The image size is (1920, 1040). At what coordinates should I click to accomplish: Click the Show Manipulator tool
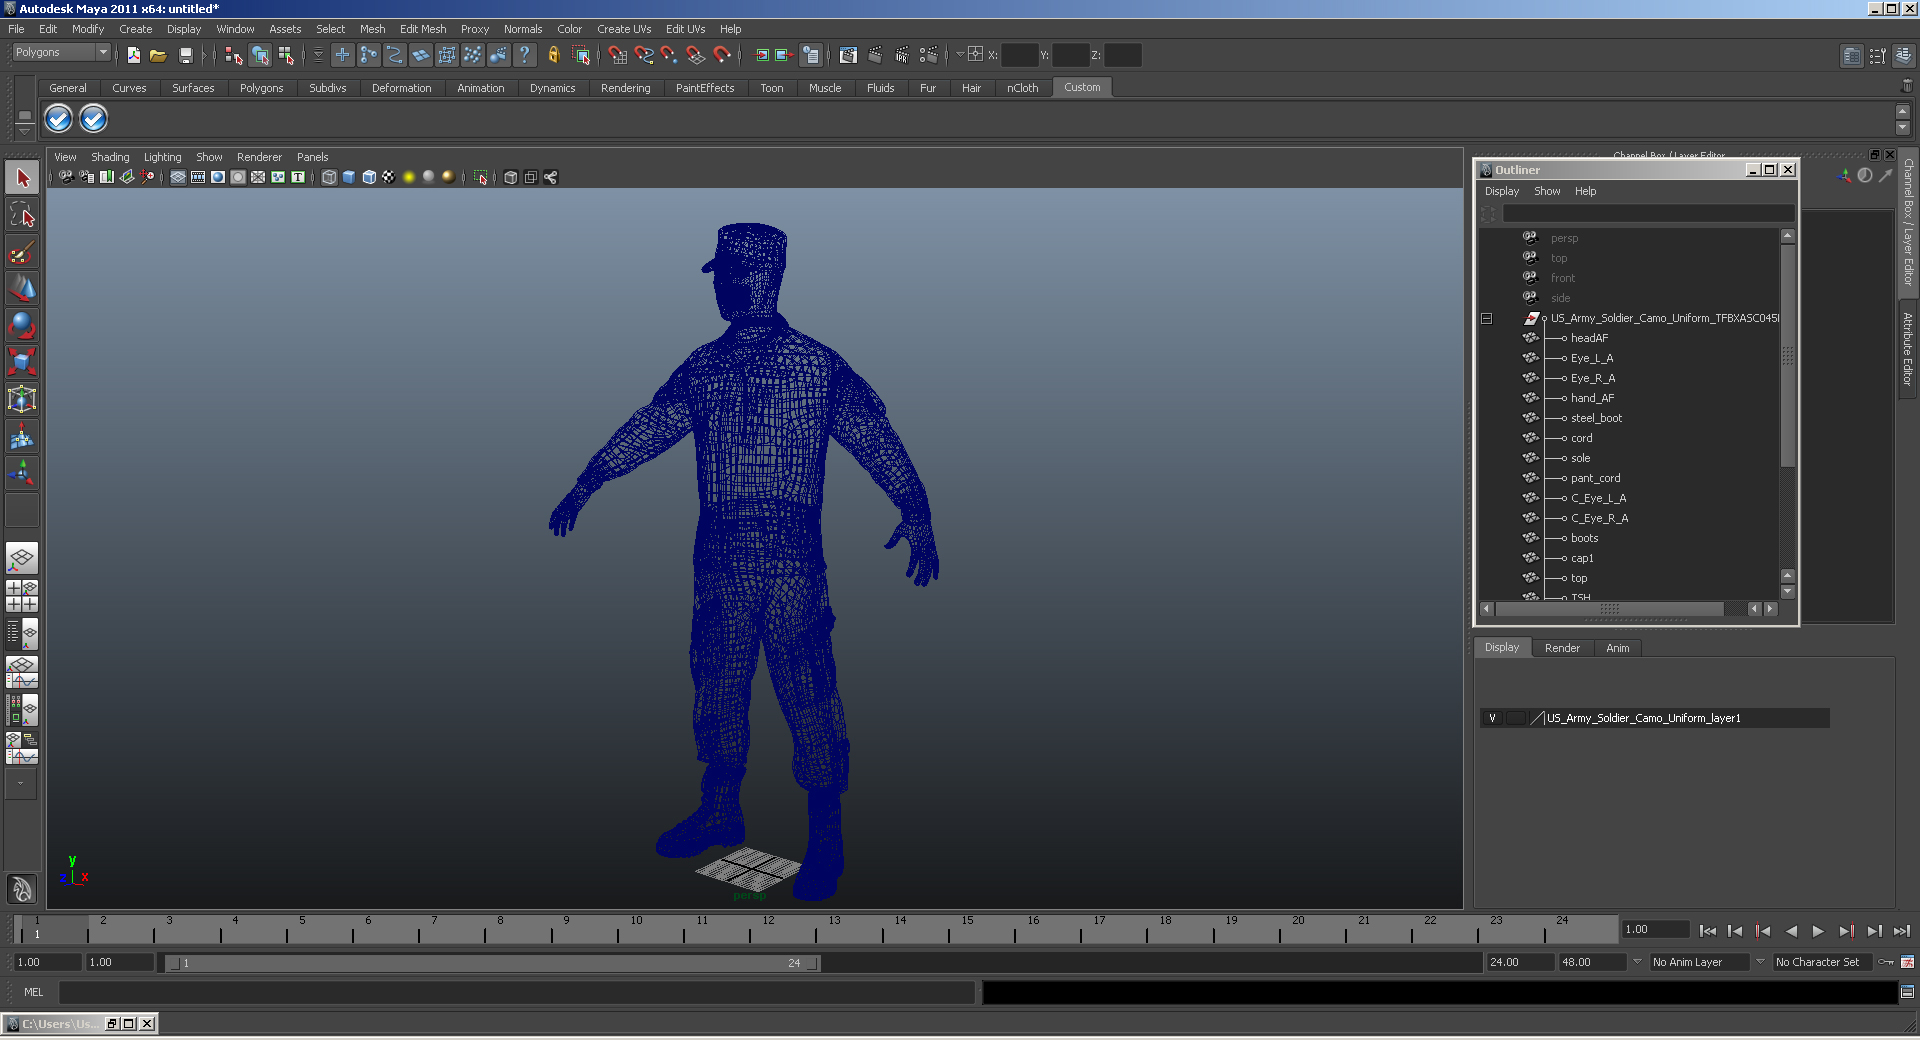(22, 472)
